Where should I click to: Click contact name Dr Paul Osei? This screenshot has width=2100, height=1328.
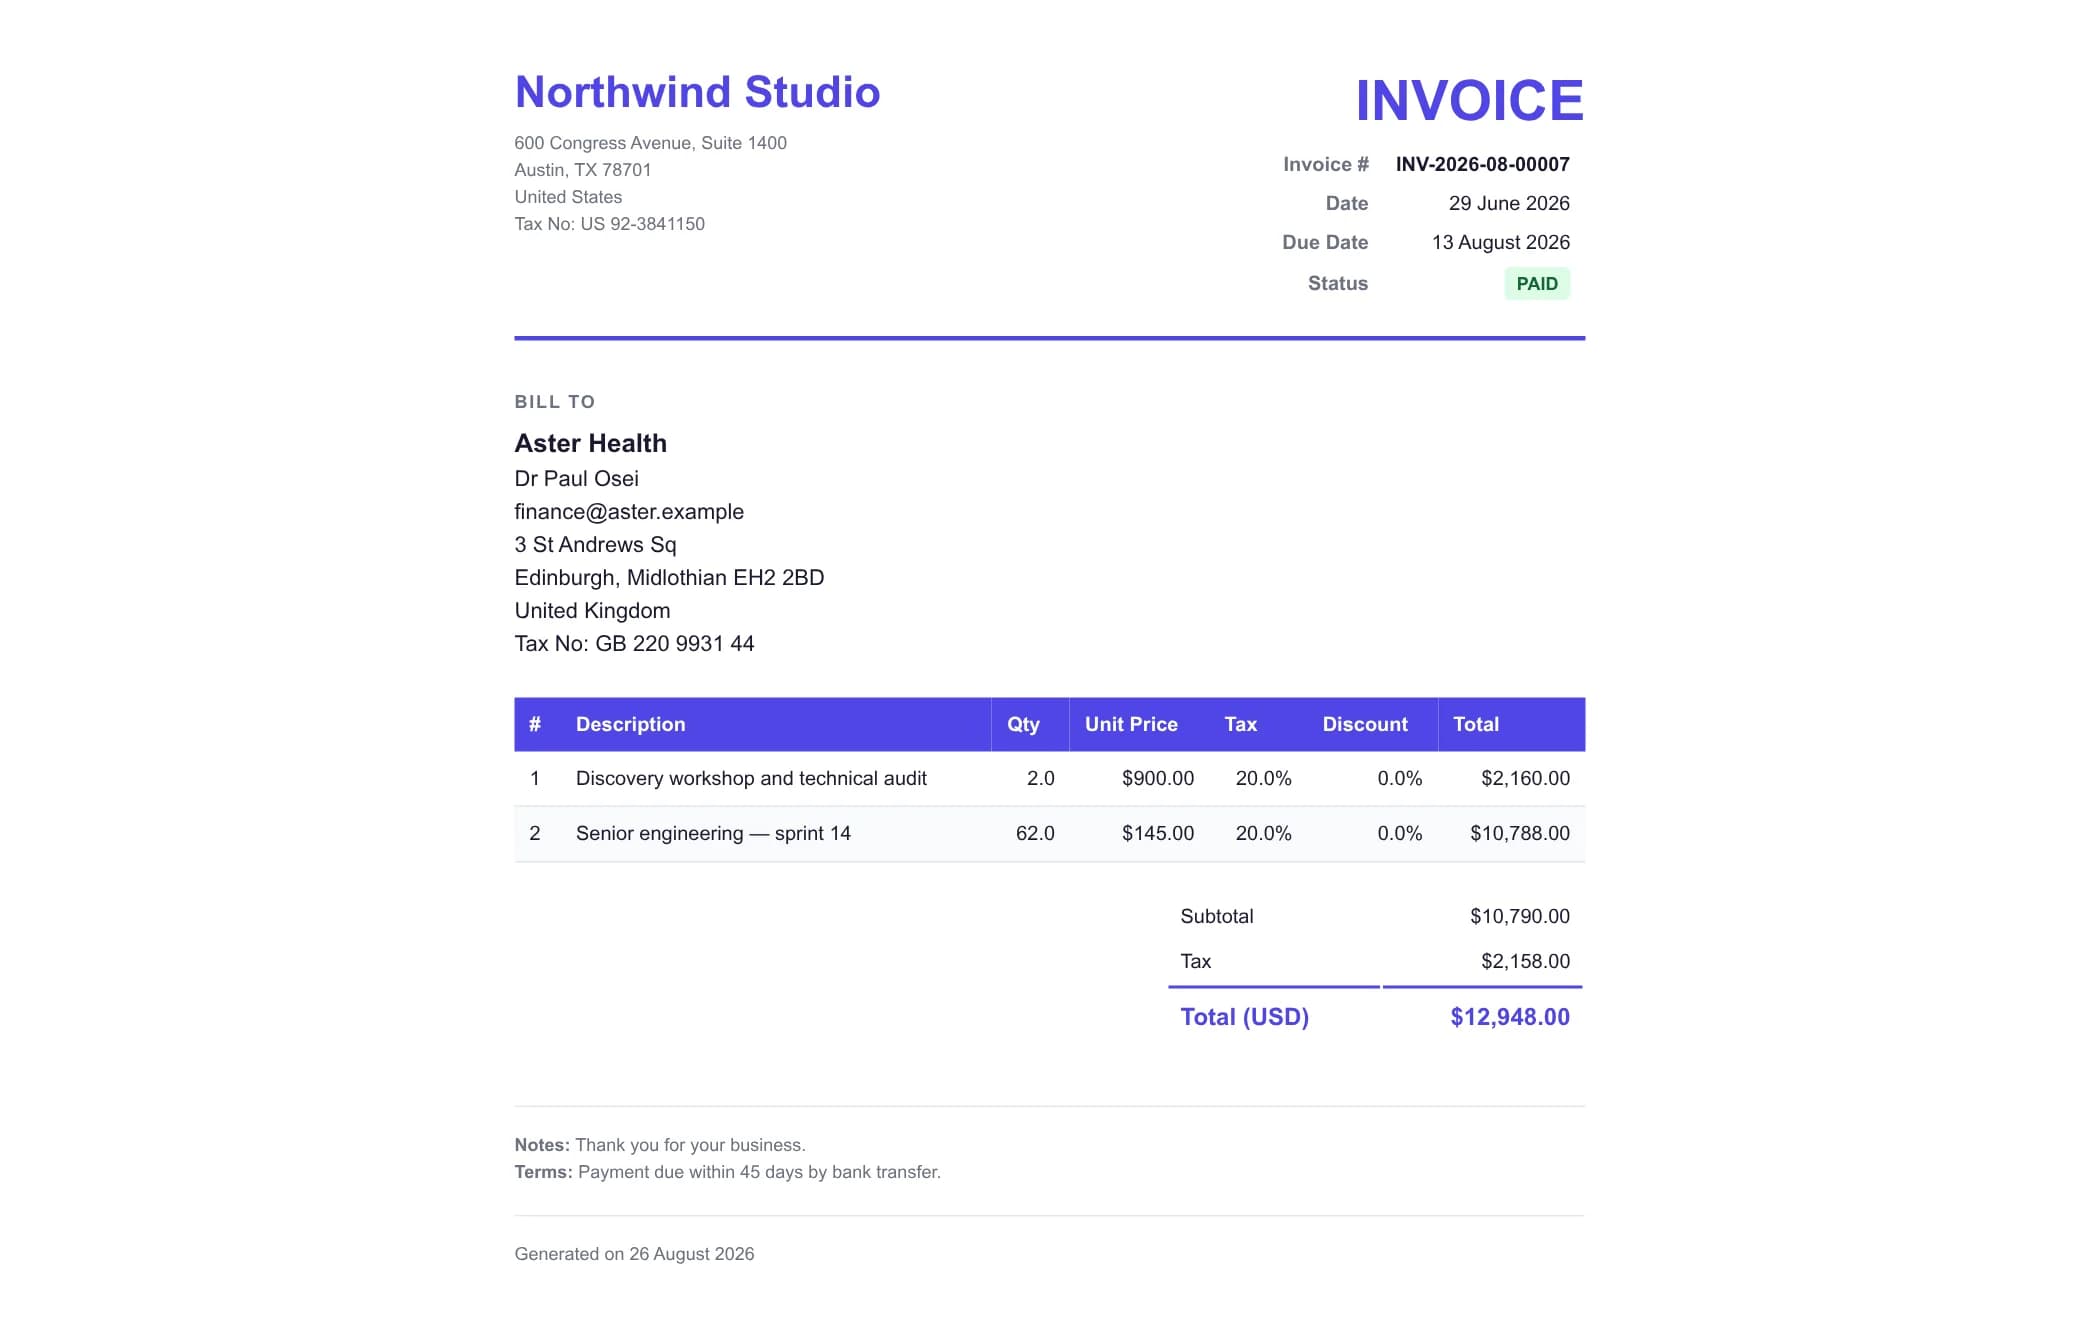[x=576, y=478]
